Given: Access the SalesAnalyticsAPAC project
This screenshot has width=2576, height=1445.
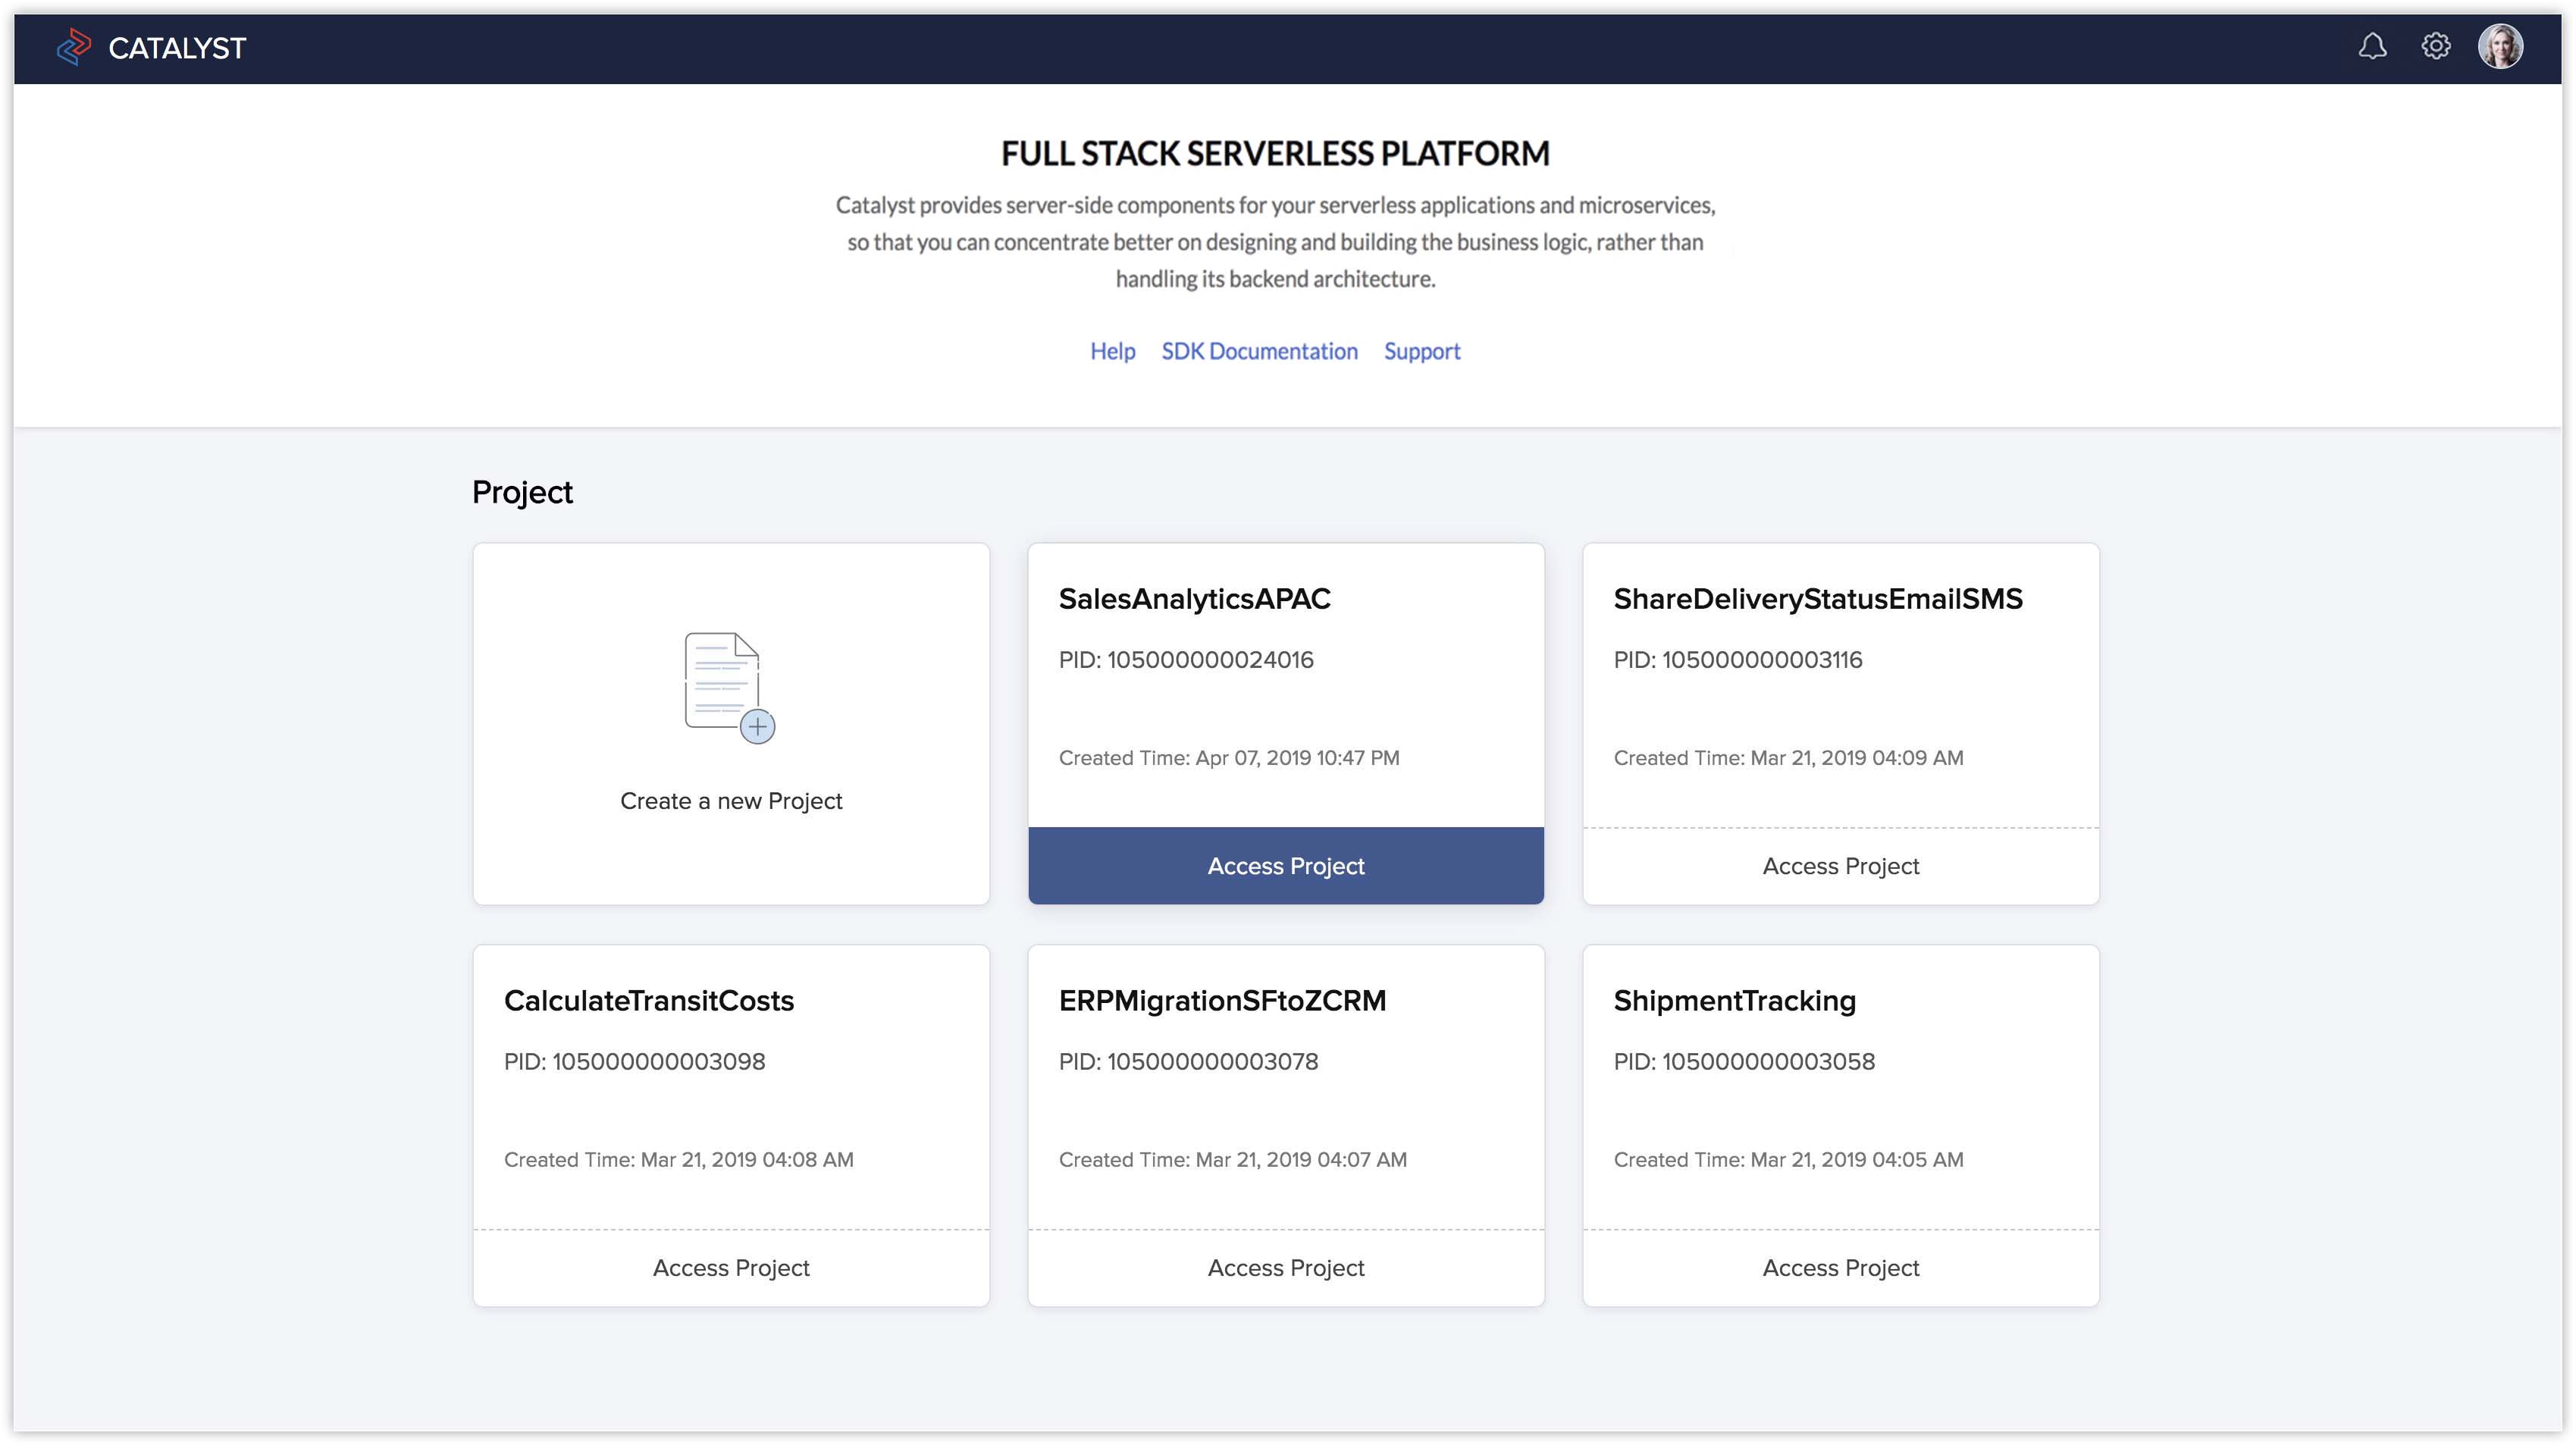Looking at the screenshot, I should tap(1286, 866).
